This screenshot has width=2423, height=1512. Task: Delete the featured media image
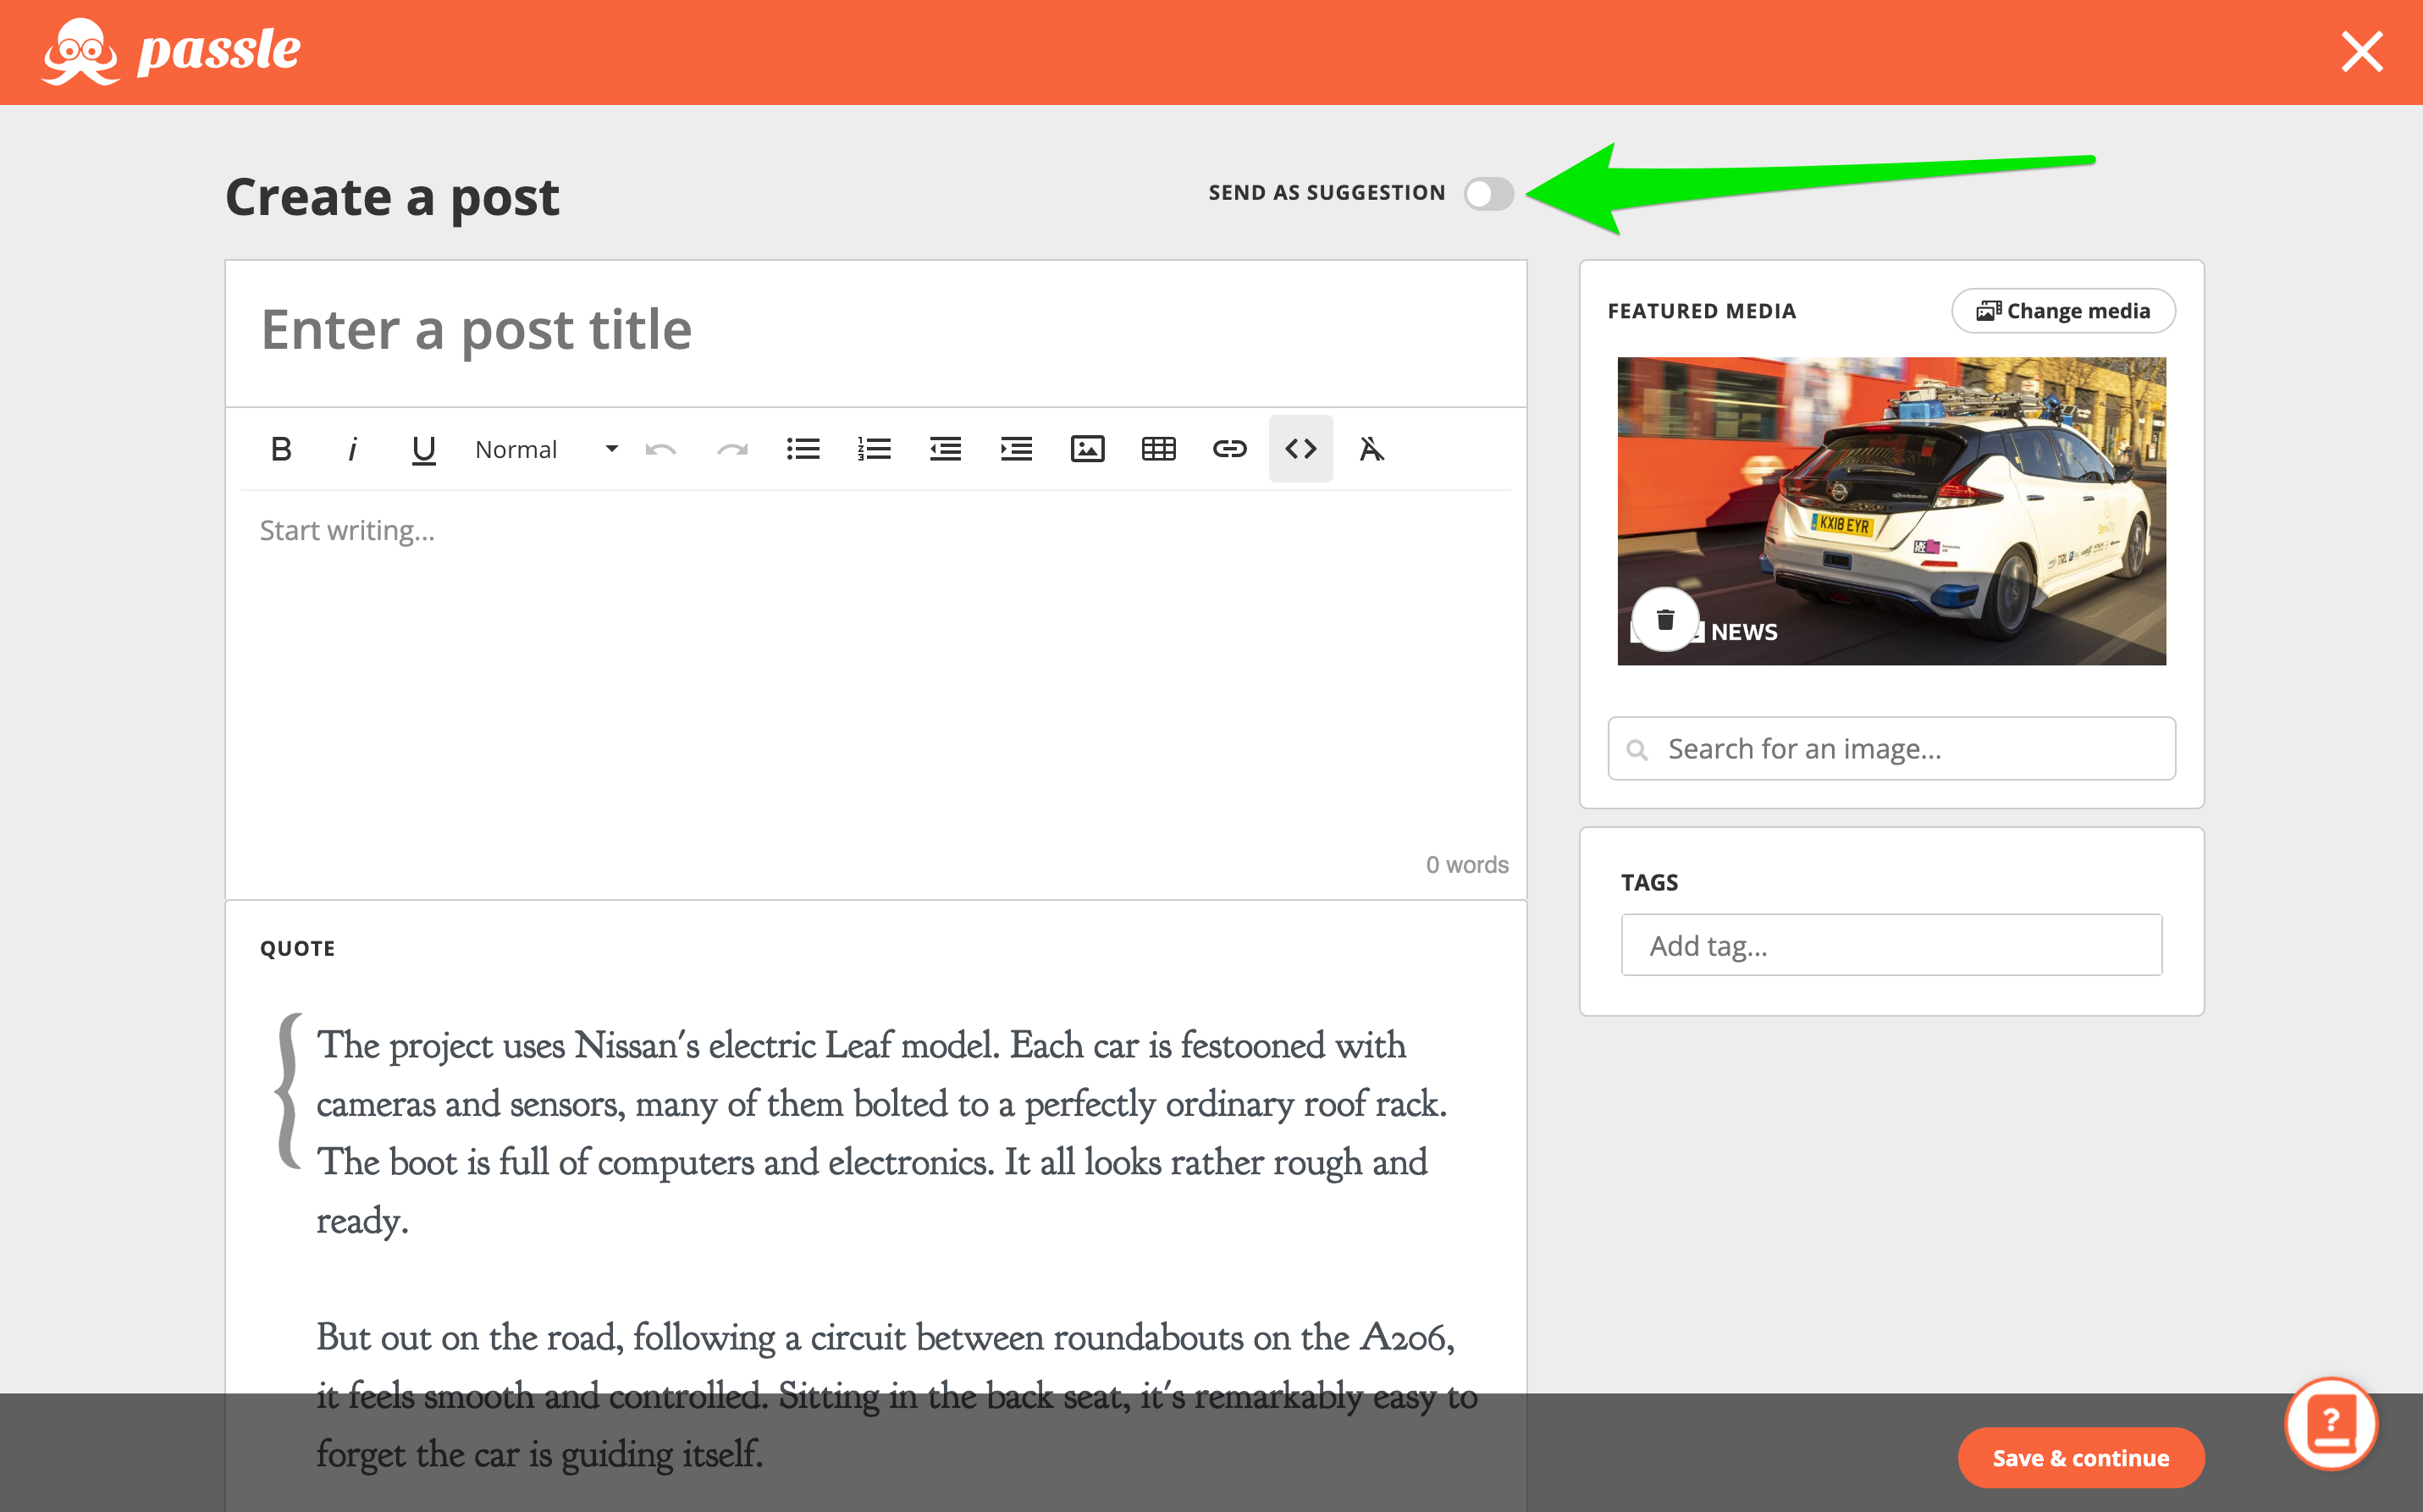[1665, 620]
